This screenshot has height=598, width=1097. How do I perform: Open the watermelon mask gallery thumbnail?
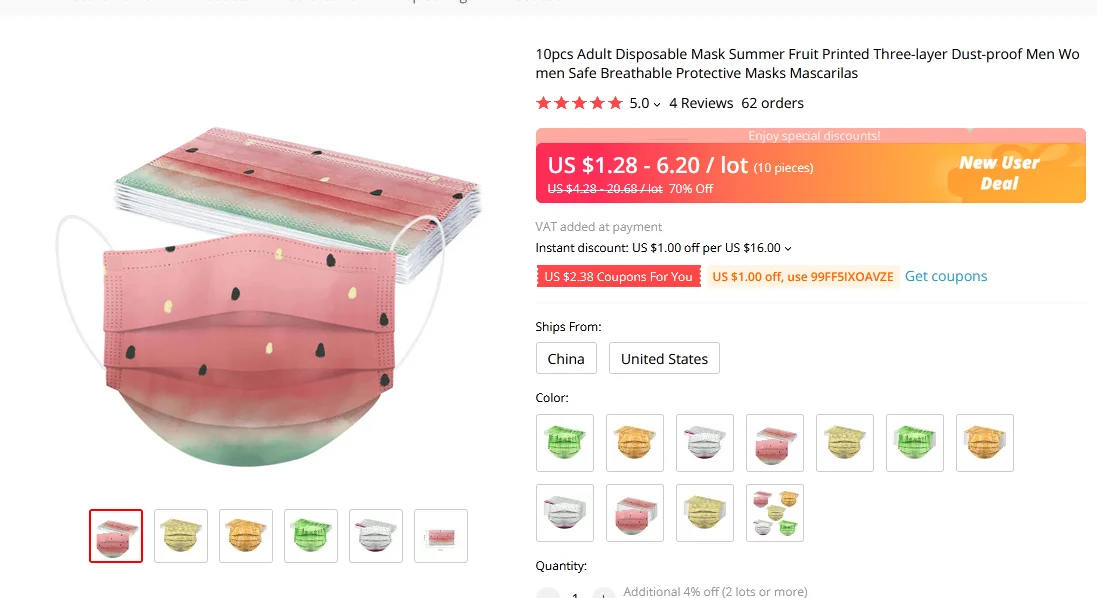(x=116, y=536)
